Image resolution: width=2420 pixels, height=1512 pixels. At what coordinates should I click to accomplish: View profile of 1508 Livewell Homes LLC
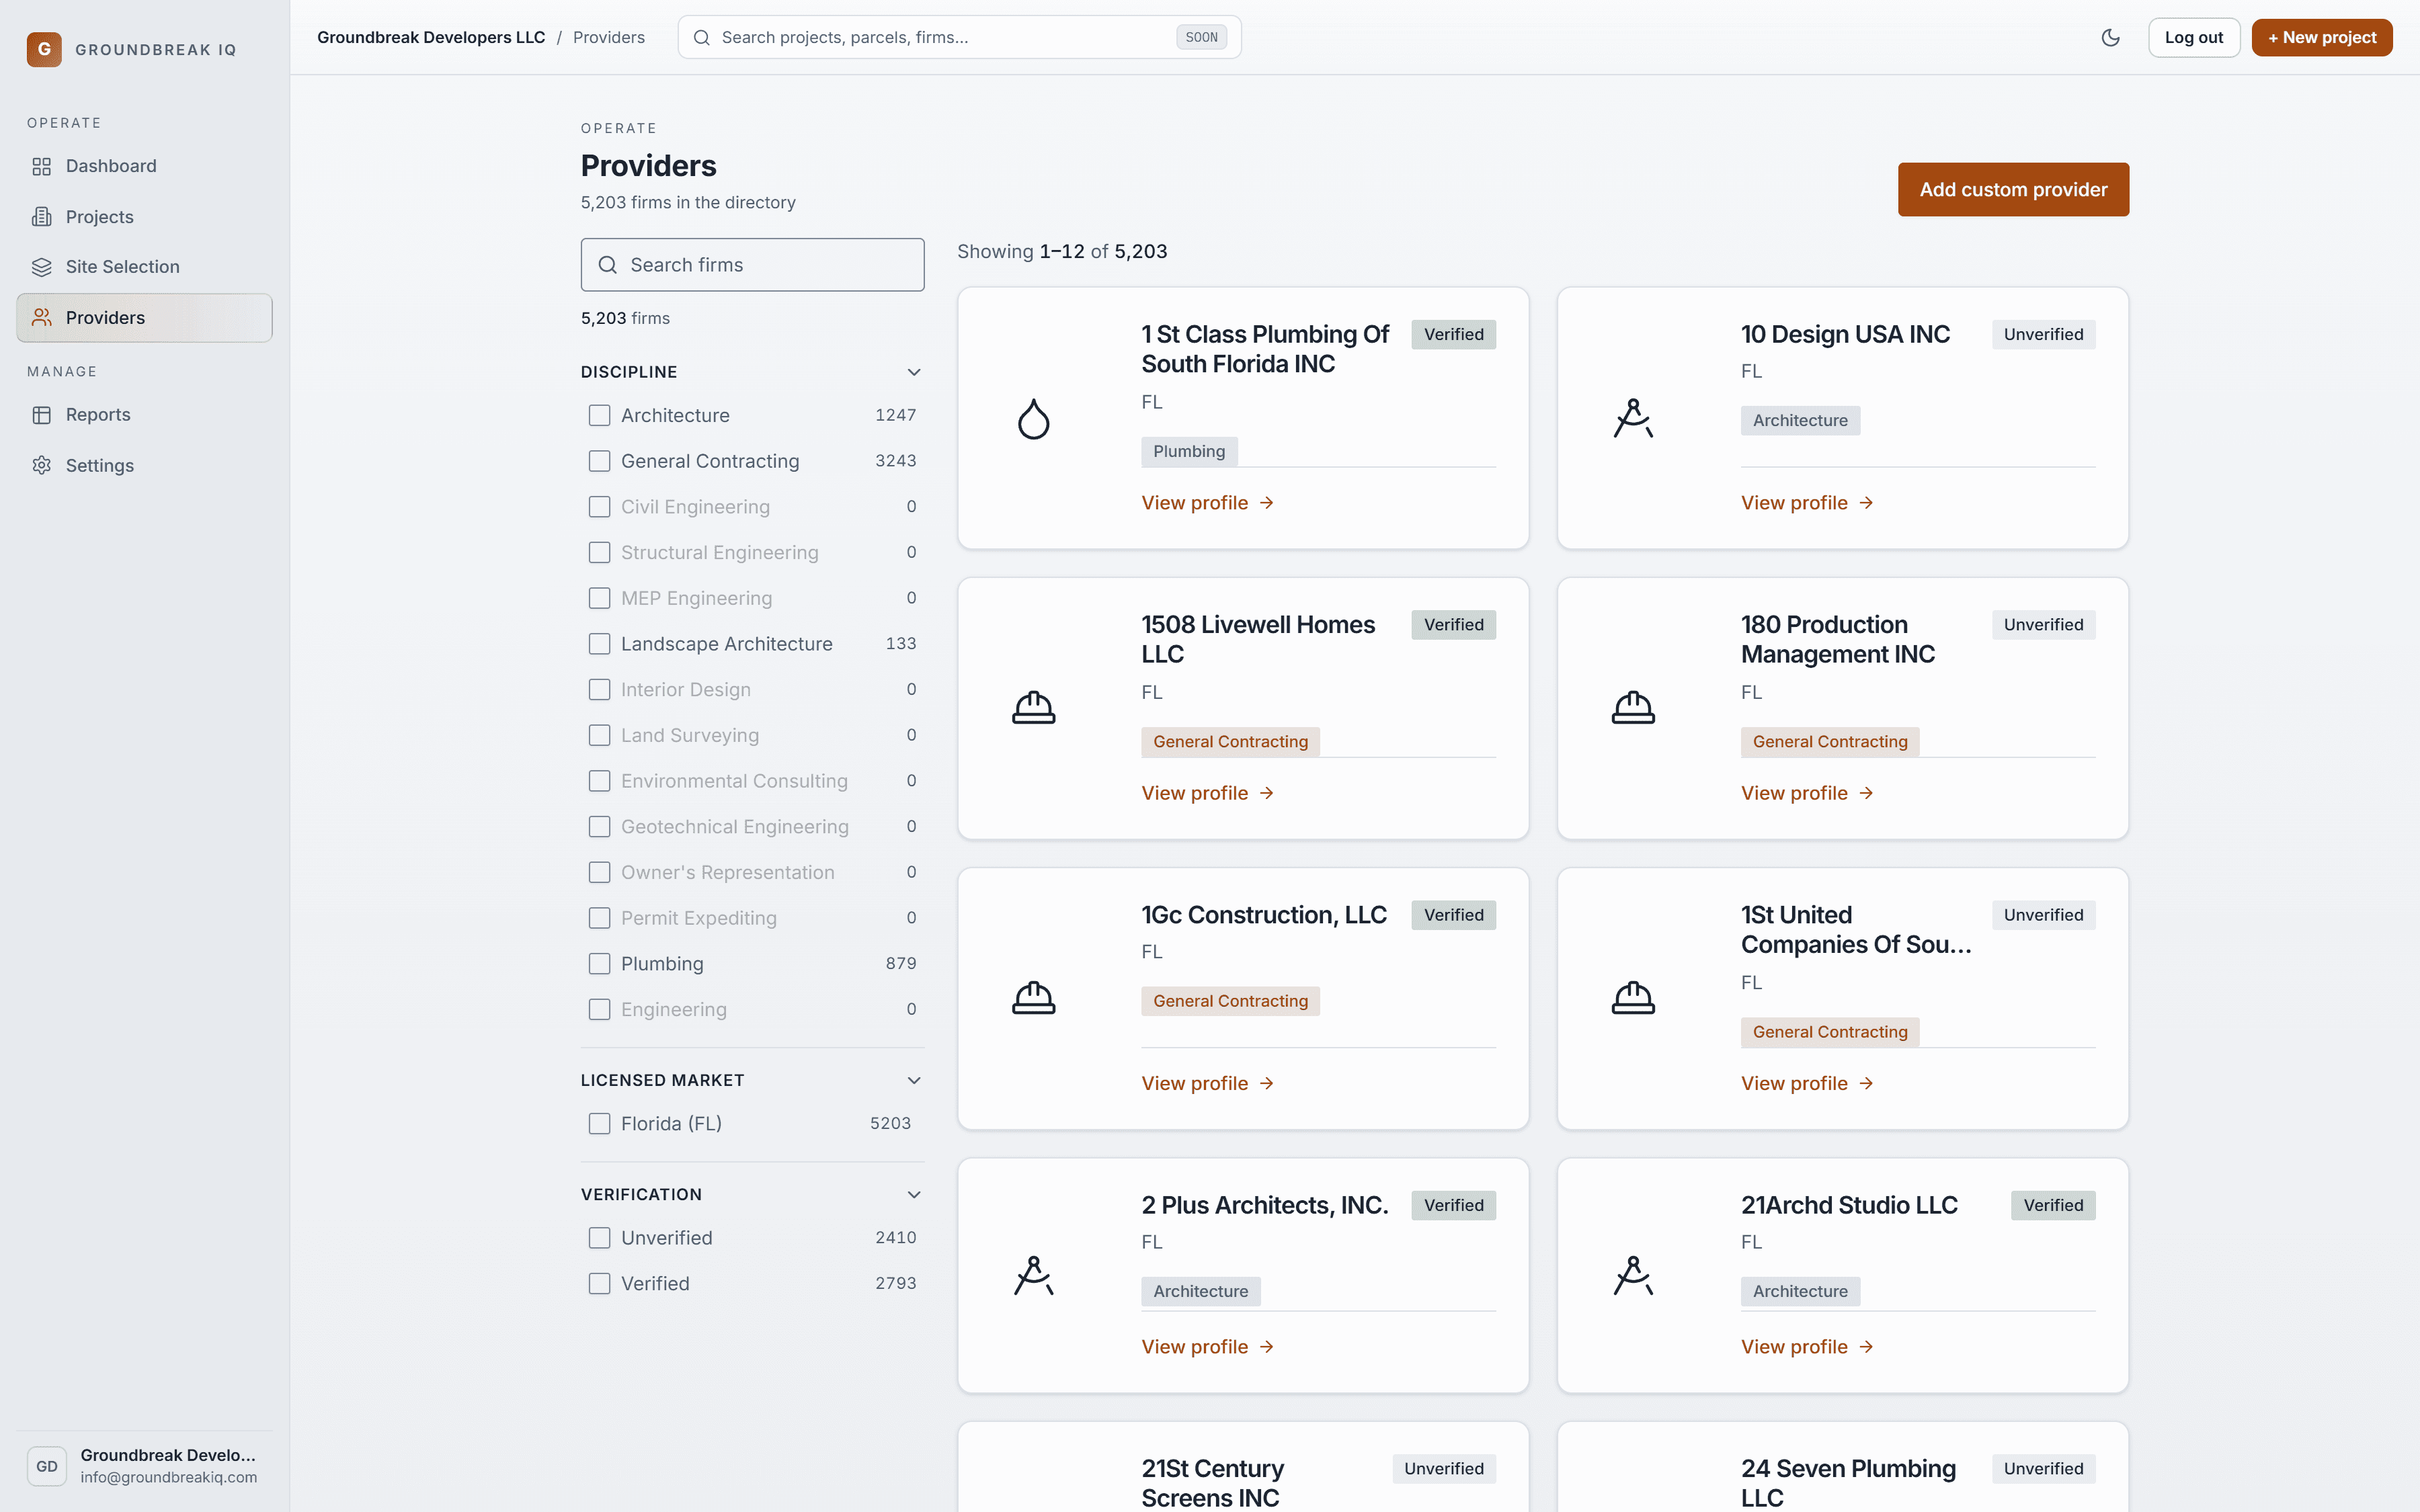[x=1207, y=793]
